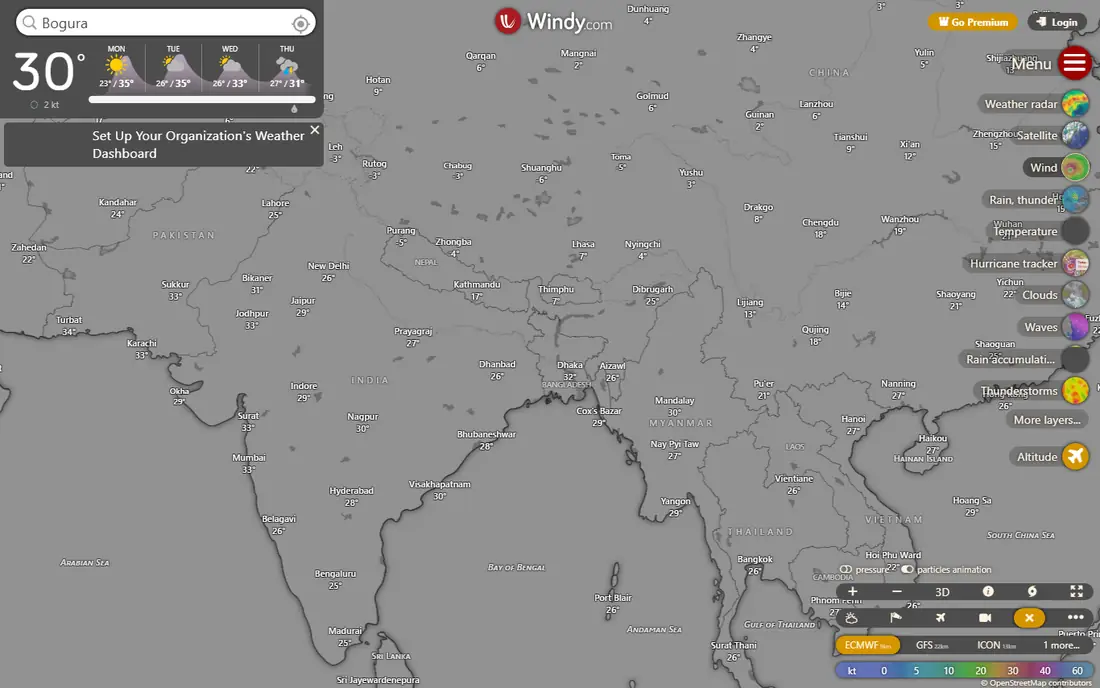Click the wind speed kt color legend

point(964,670)
